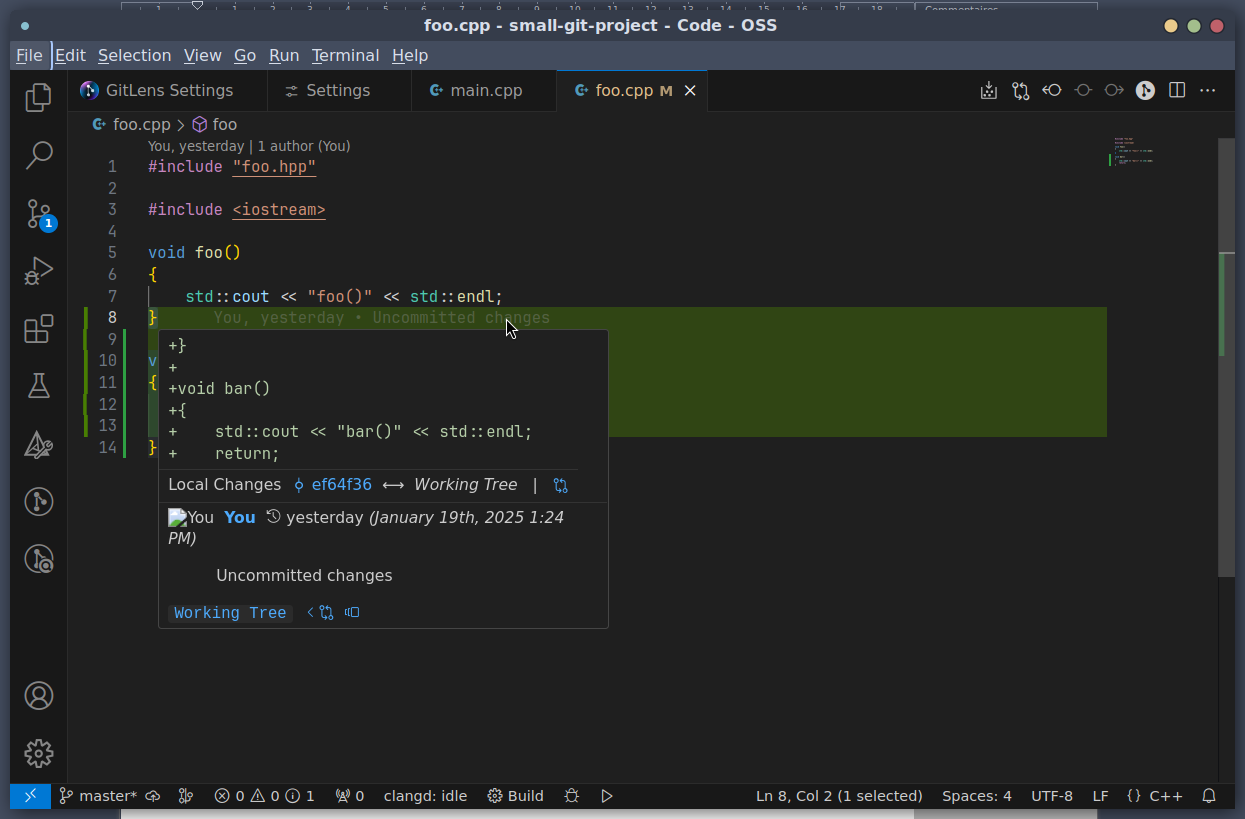1245x819 pixels.
Task: Toggle GitLens file annotations in editor toolbar
Action: (x=1145, y=91)
